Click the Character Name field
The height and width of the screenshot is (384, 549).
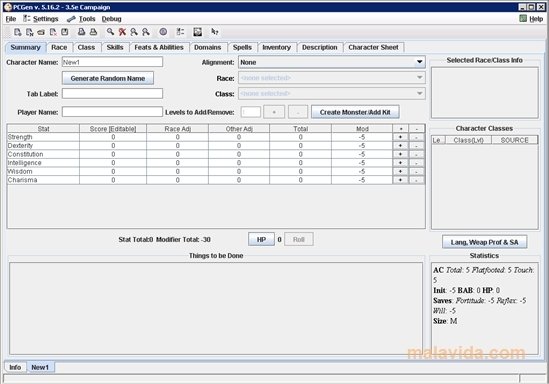tap(112, 62)
